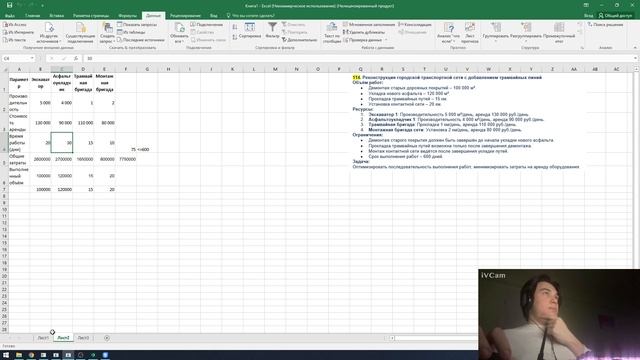The height and width of the screenshot is (360, 640).
Task: Click Консолидация in the ribbon
Action: coord(415,24)
